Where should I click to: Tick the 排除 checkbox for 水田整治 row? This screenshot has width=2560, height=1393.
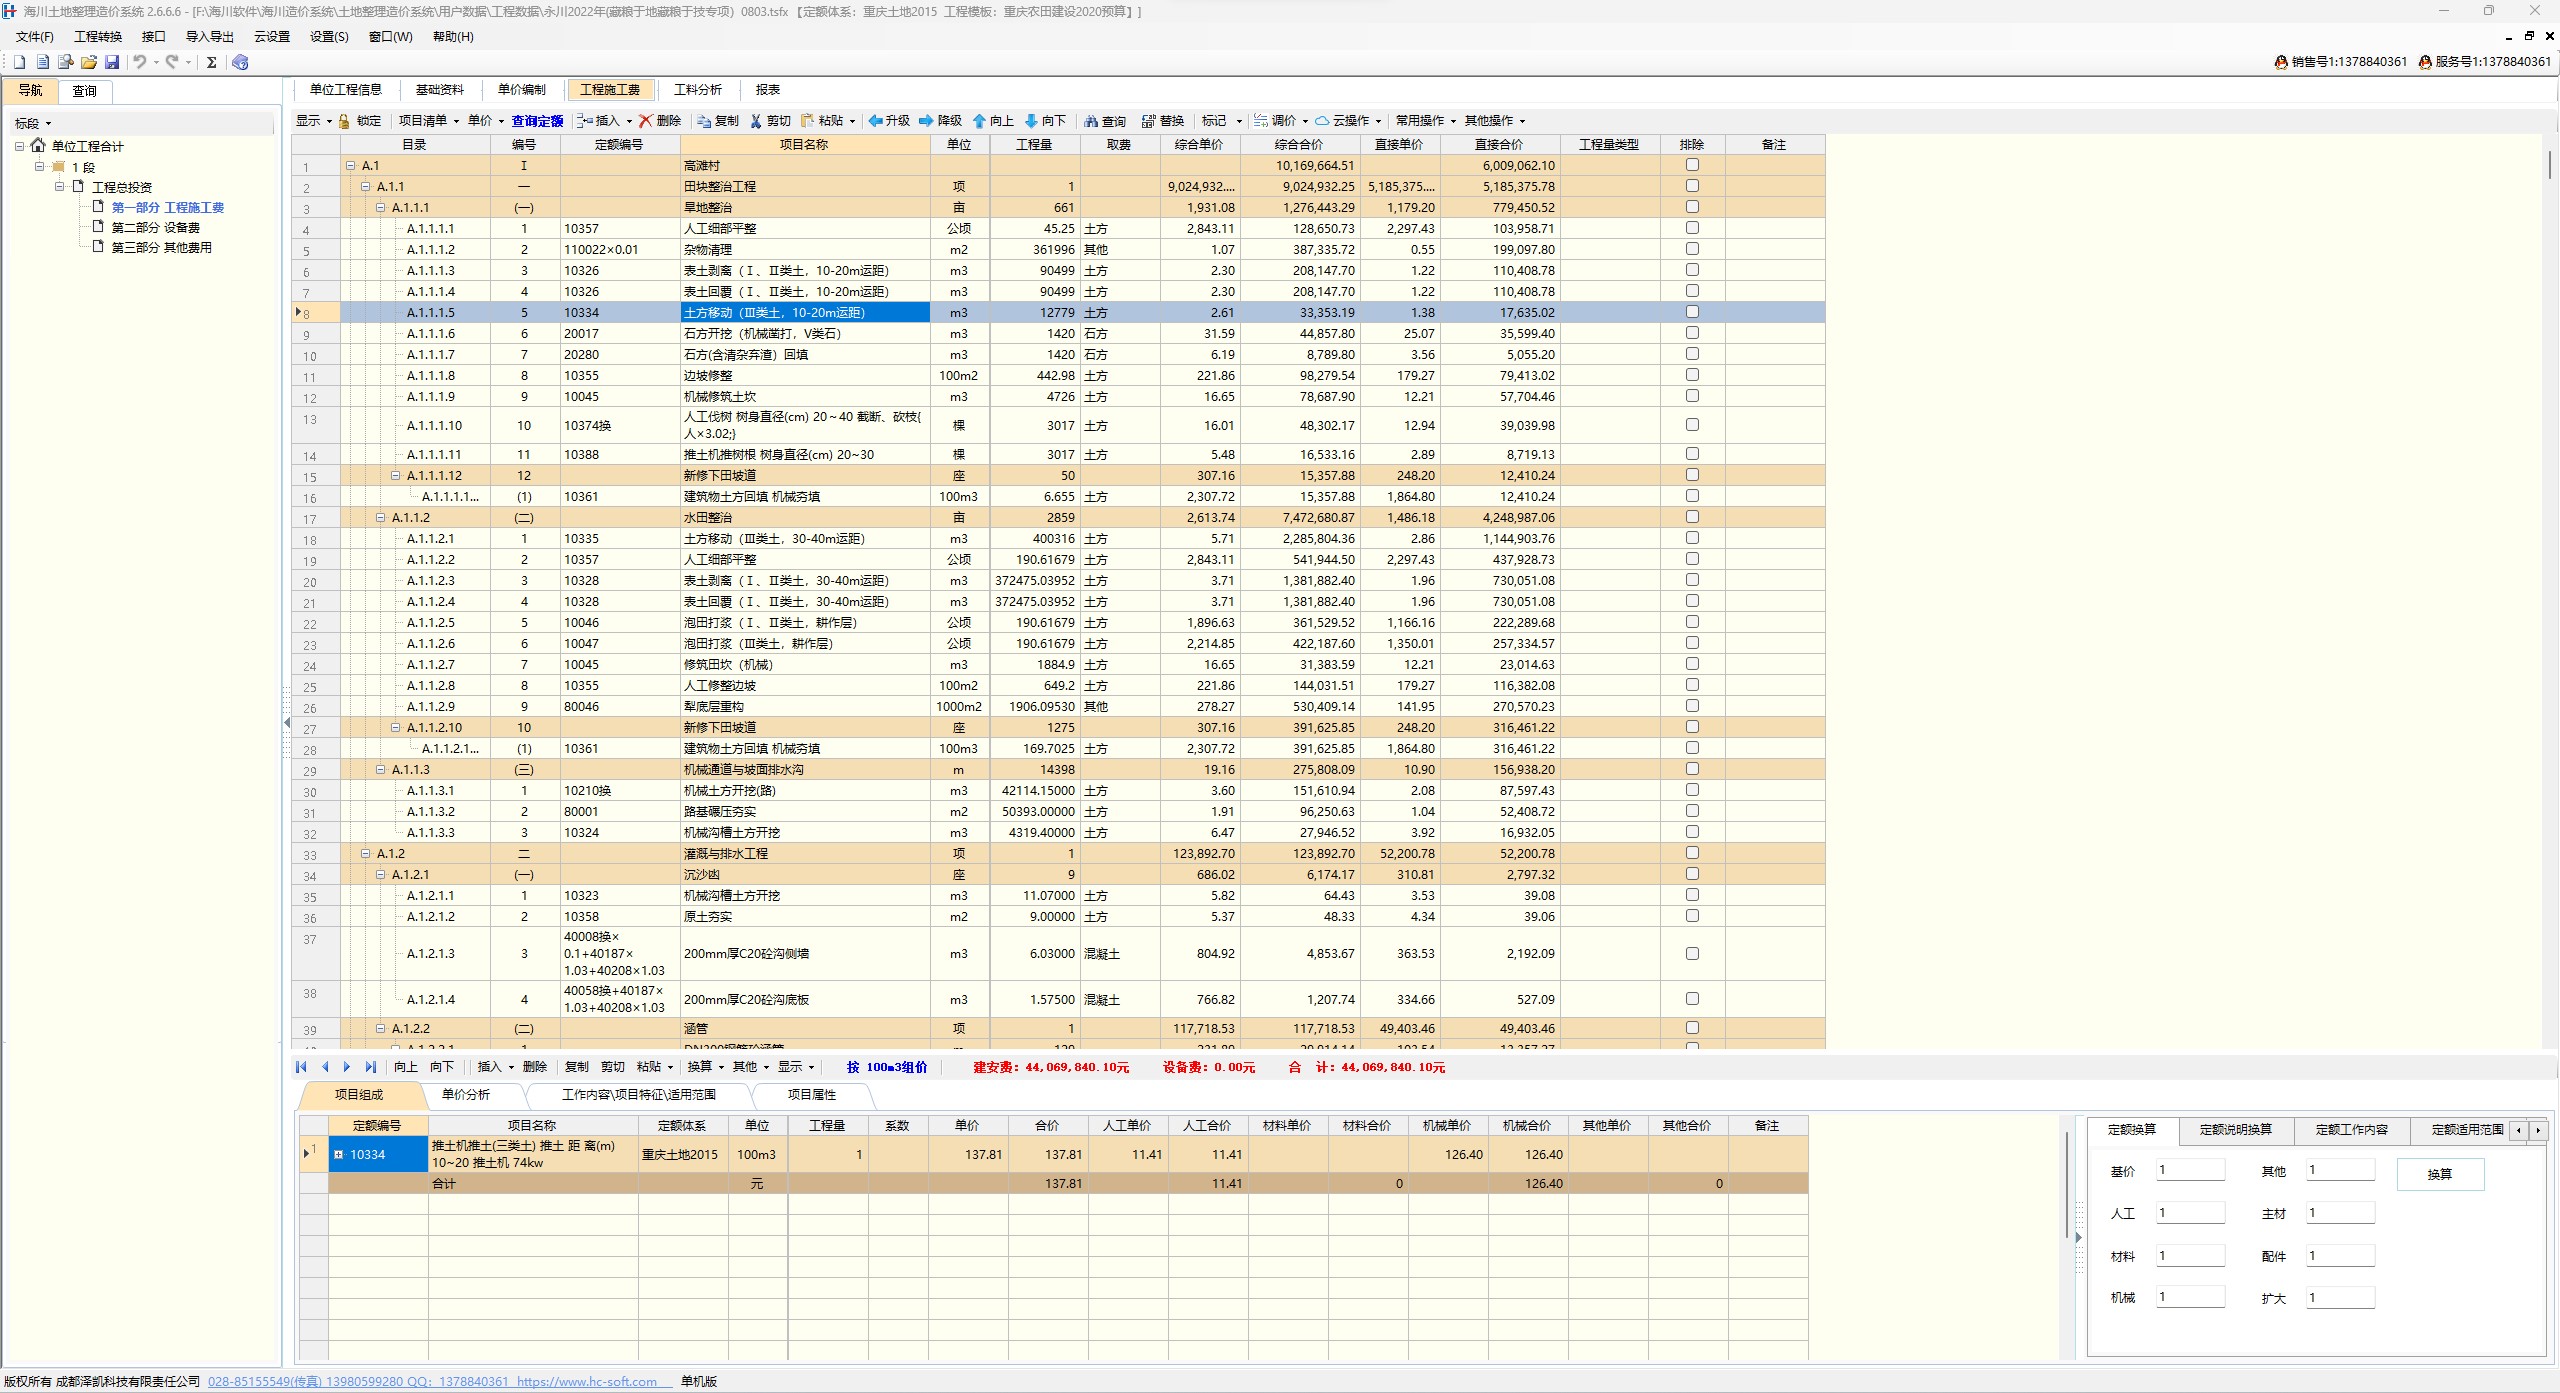point(1692,517)
